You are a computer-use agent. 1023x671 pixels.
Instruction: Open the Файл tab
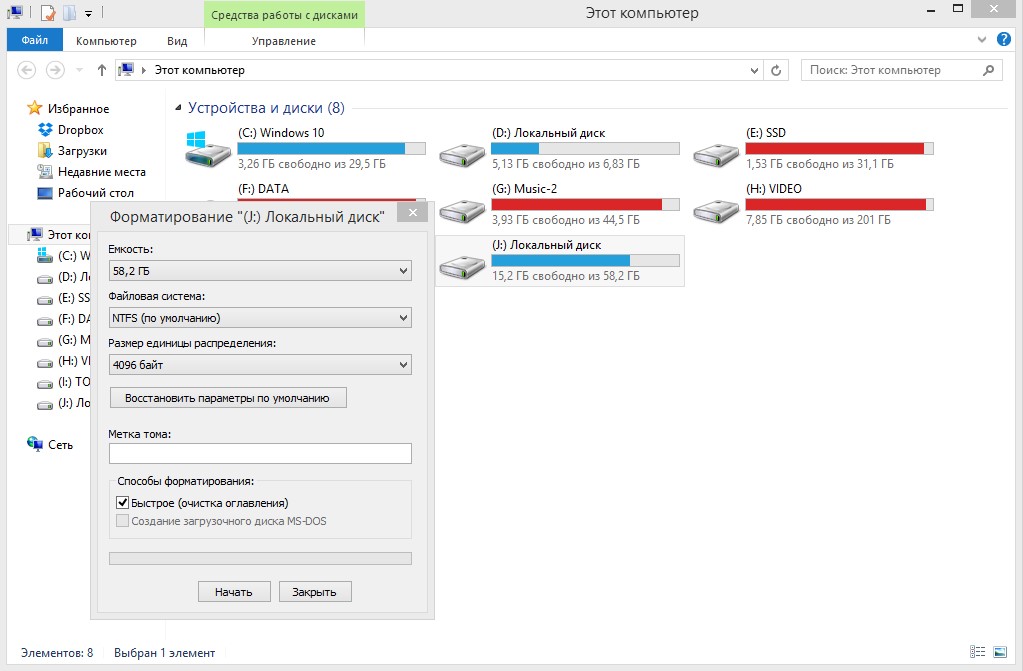tap(35, 40)
